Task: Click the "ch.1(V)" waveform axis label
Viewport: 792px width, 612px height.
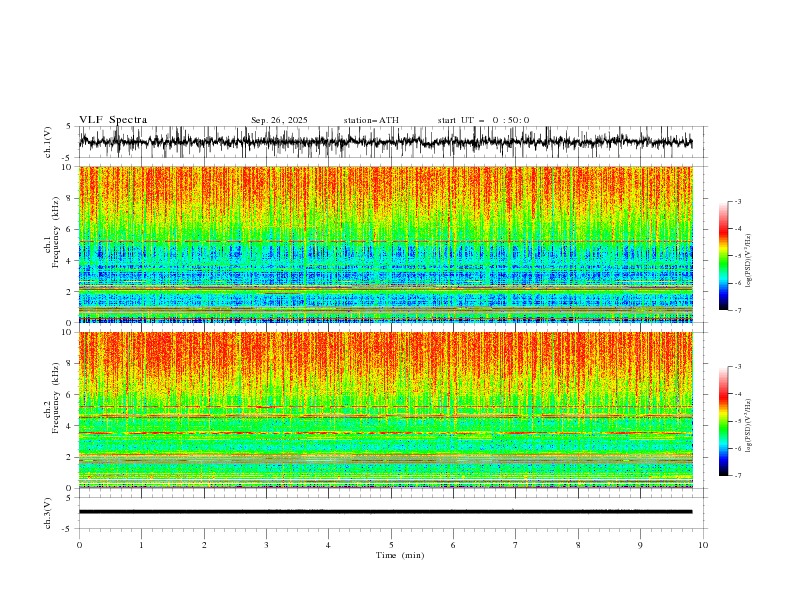Action: coord(48,142)
